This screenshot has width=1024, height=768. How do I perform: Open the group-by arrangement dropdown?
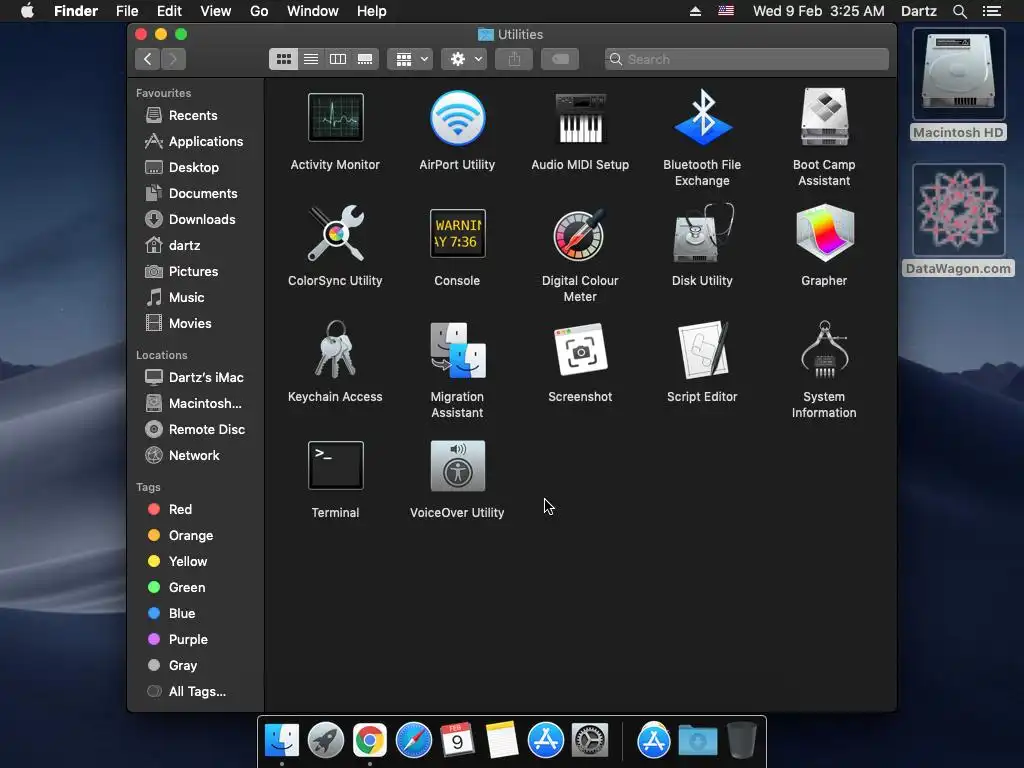[410, 59]
